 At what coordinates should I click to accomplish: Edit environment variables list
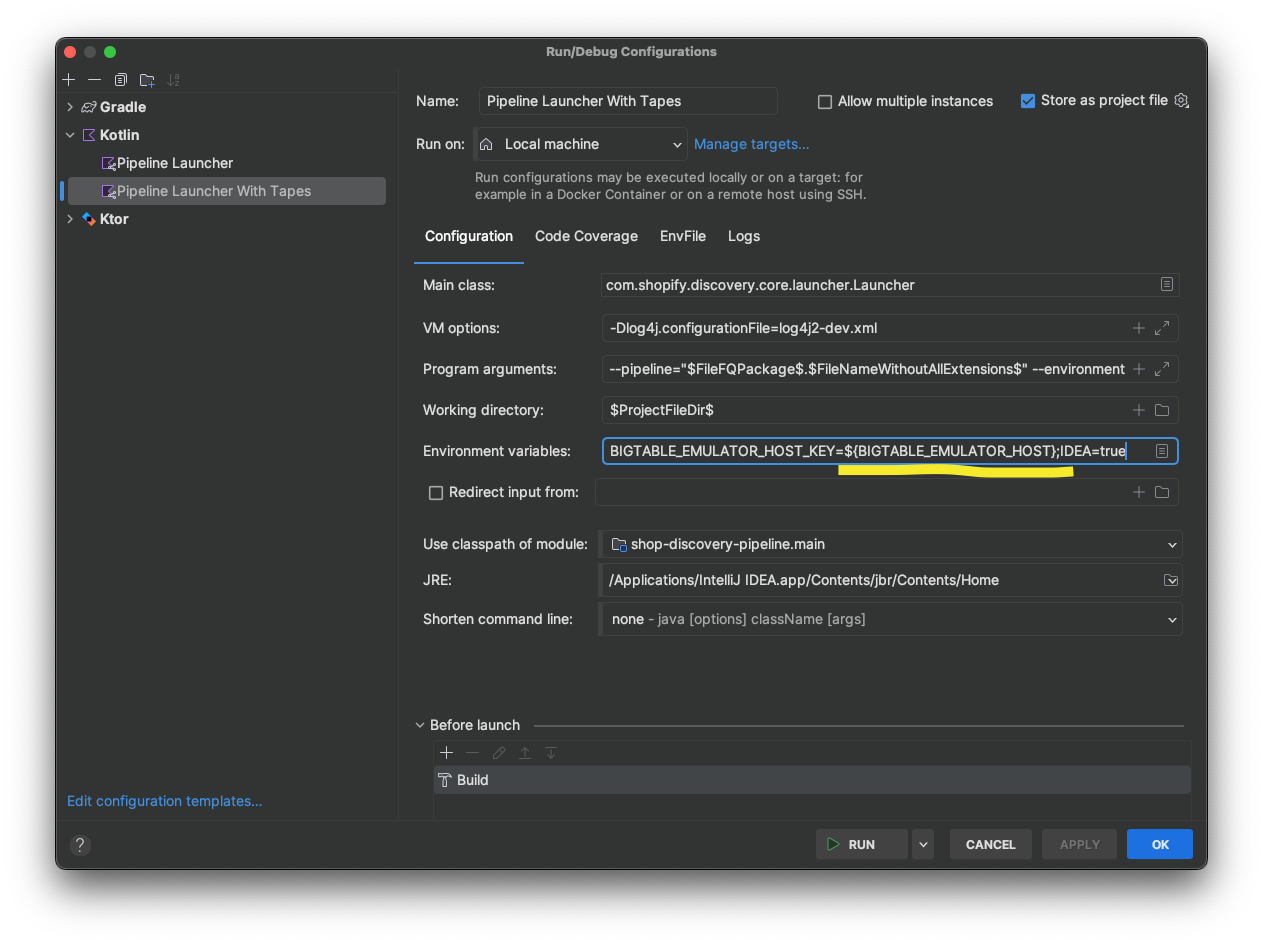(1162, 451)
